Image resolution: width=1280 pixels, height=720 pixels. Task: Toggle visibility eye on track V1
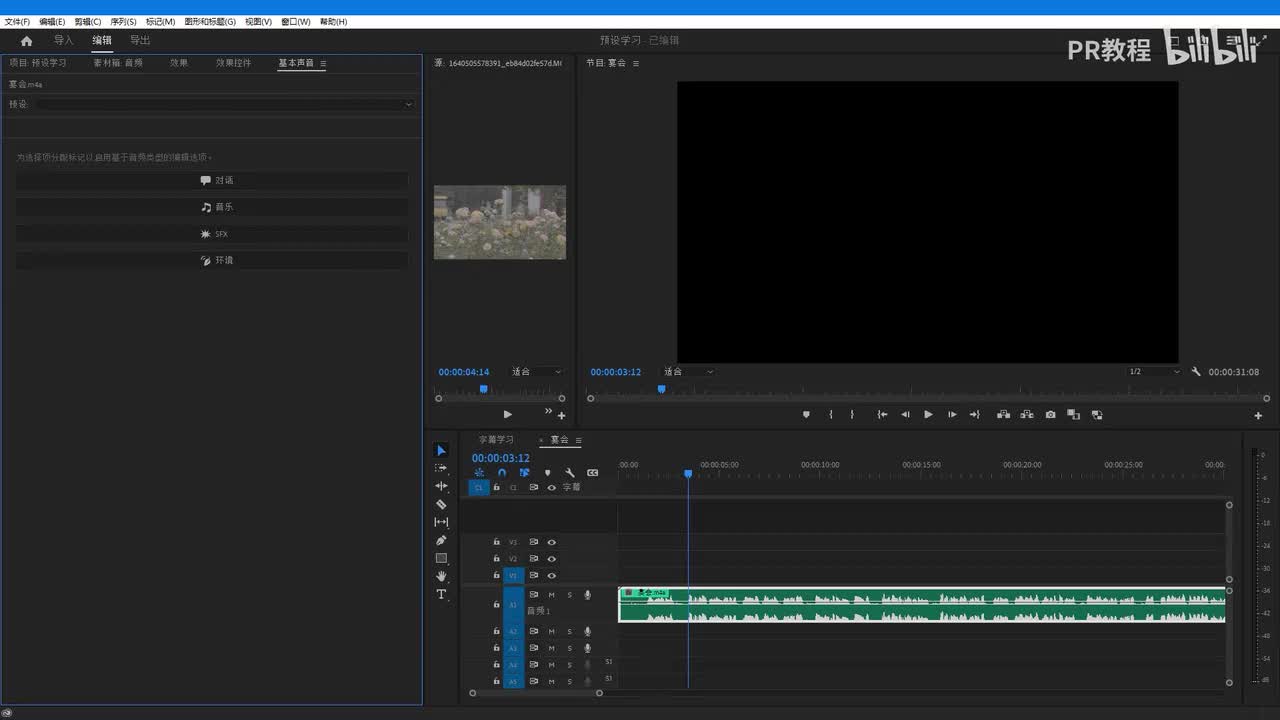click(551, 576)
